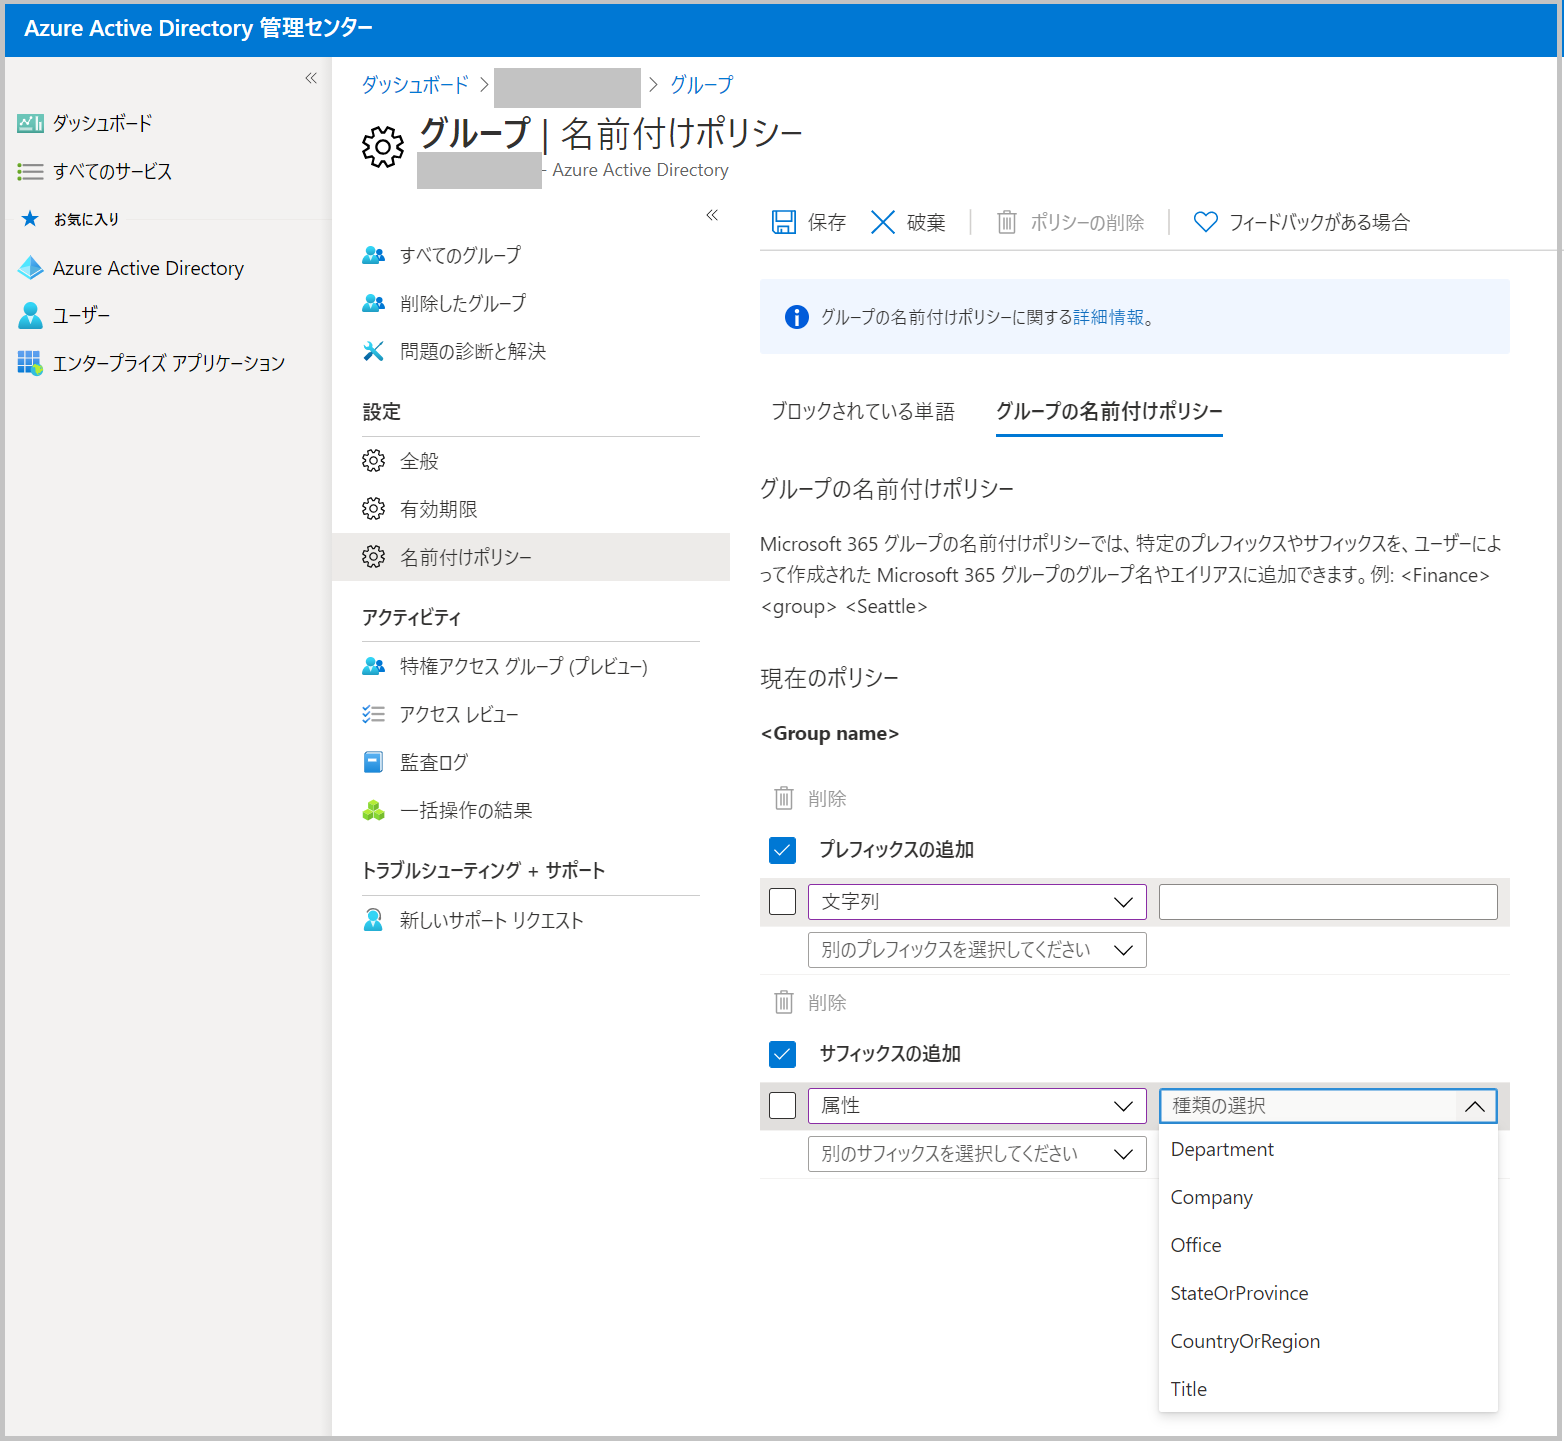This screenshot has height=1441, width=1564.
Task: Click the フィードバック heart icon
Action: pos(1206,222)
